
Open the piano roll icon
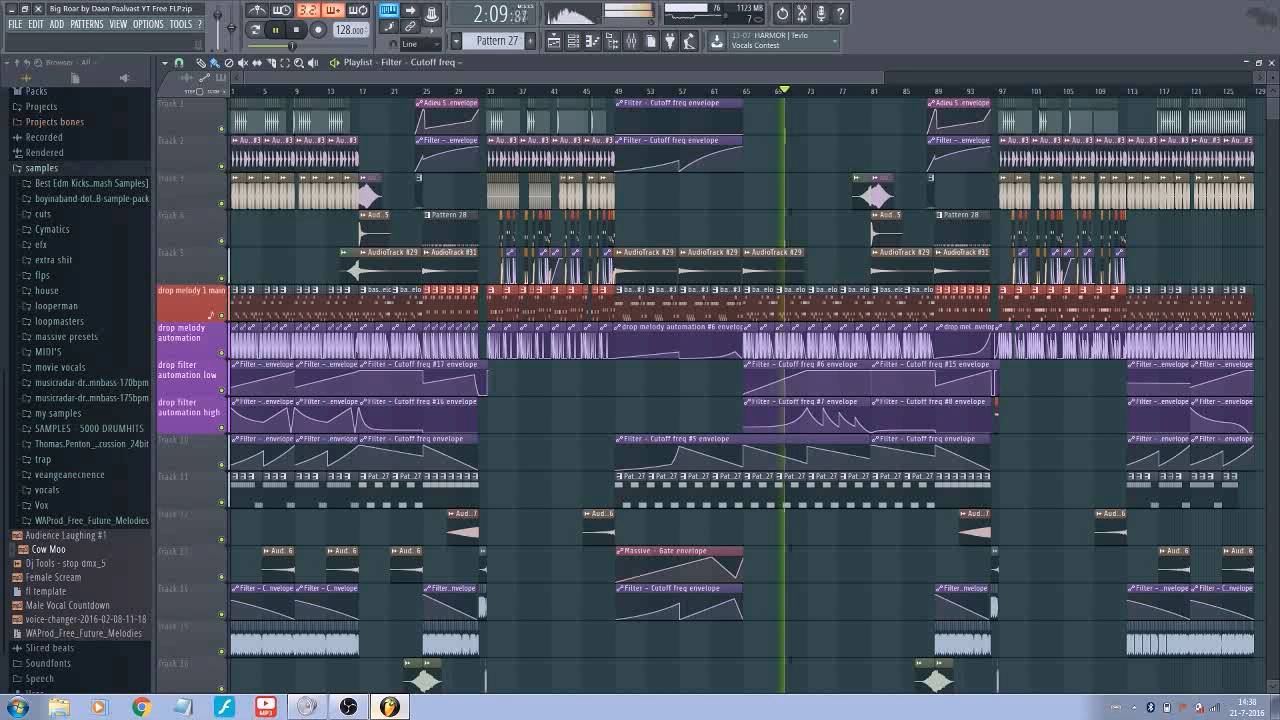[592, 41]
